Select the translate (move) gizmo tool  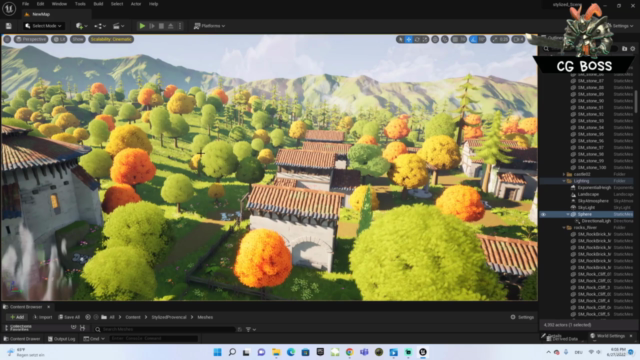(x=409, y=39)
